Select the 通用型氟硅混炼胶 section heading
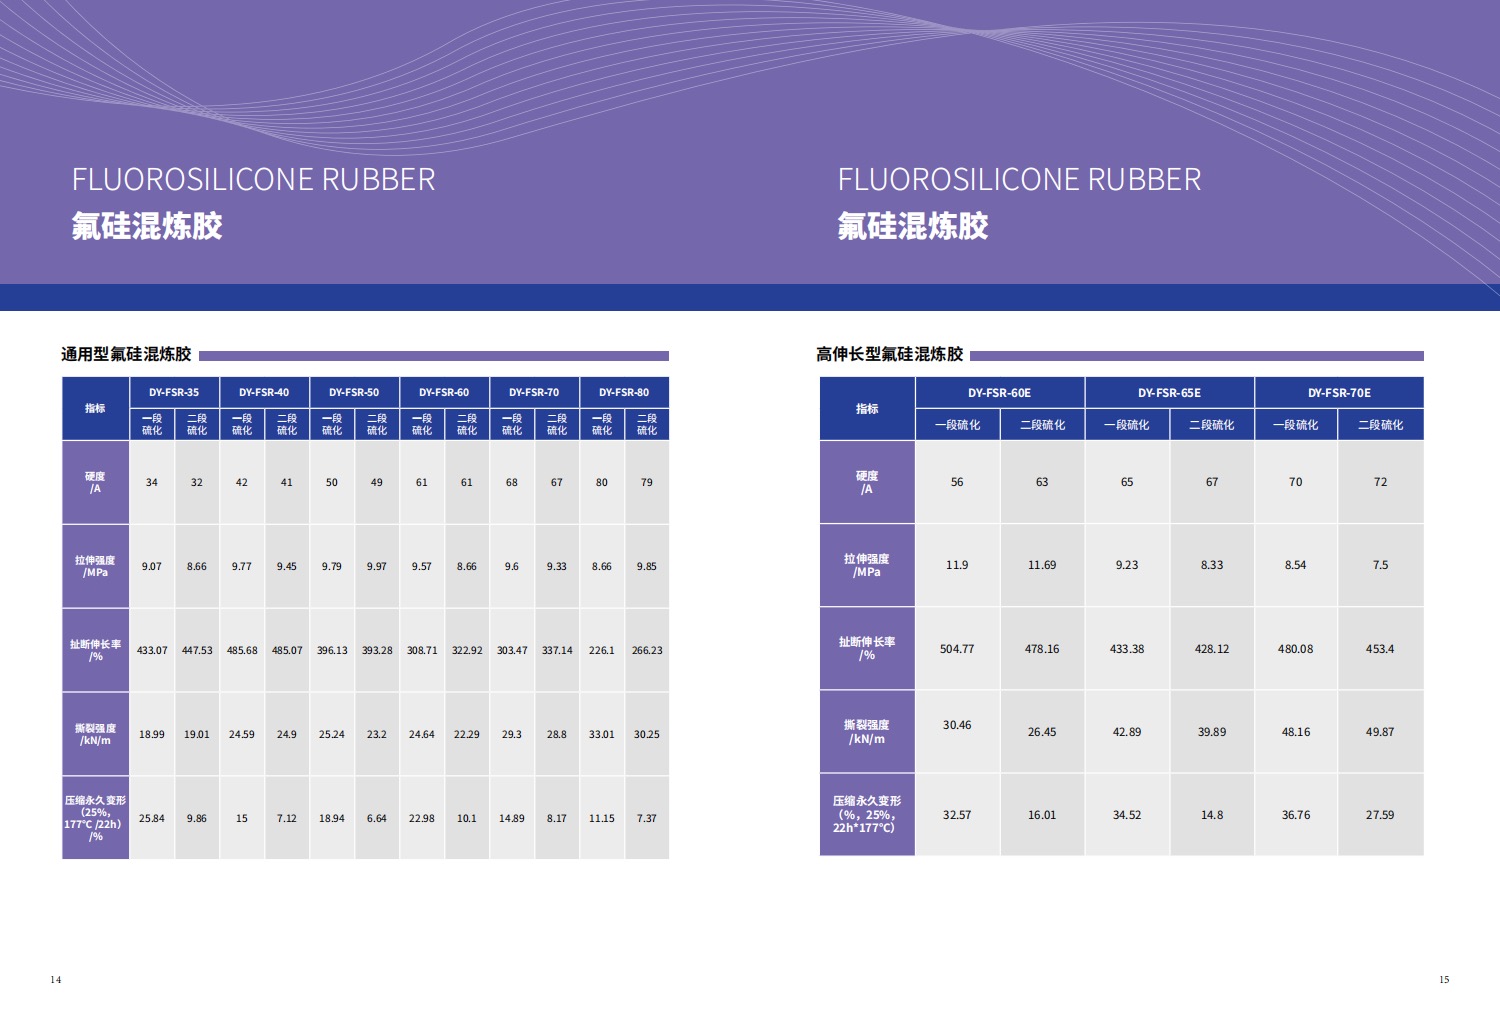 pyautogui.click(x=126, y=354)
